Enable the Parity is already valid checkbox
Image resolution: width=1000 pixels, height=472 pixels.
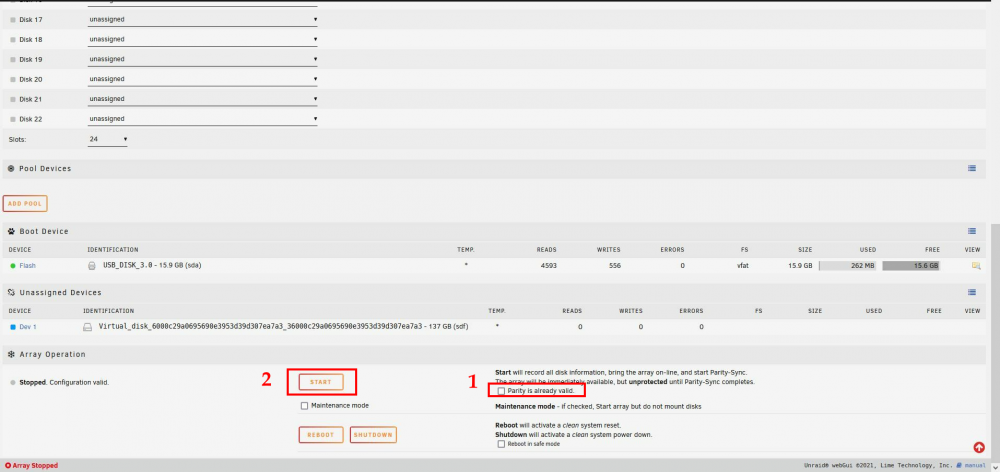[501, 391]
